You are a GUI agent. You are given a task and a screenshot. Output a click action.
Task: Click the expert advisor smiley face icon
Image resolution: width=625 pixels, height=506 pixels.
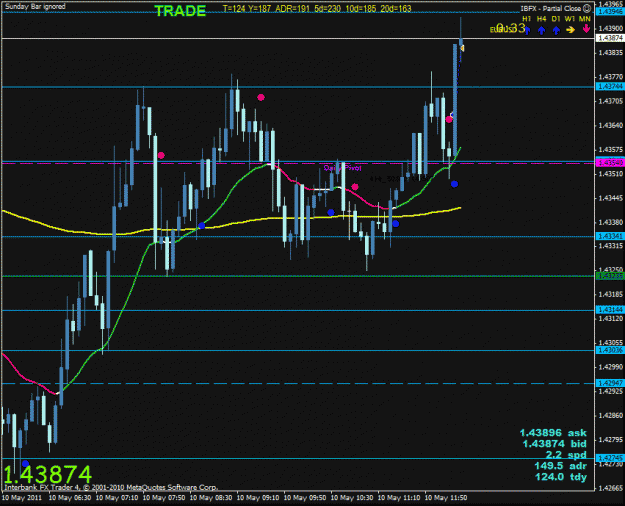[587, 8]
